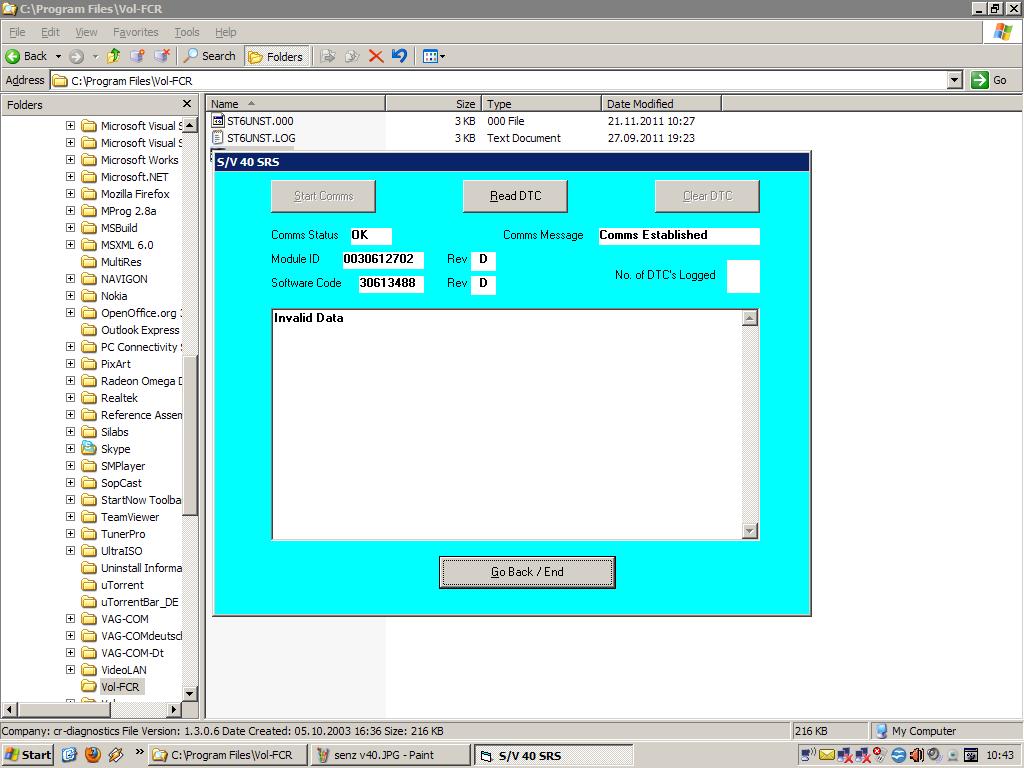Open the Favorites menu
The height and width of the screenshot is (768, 1024).
point(135,32)
